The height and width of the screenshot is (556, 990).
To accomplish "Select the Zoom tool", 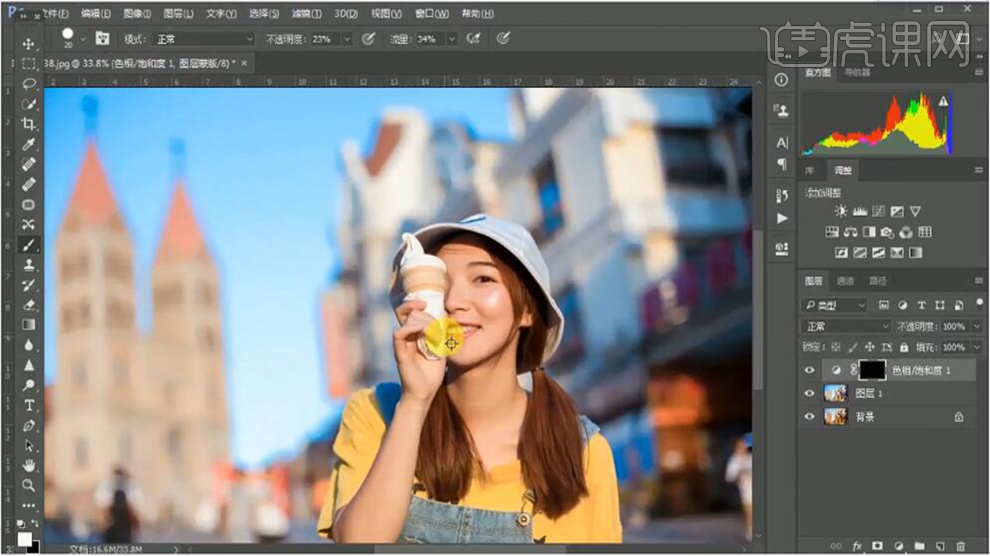I will (x=28, y=485).
